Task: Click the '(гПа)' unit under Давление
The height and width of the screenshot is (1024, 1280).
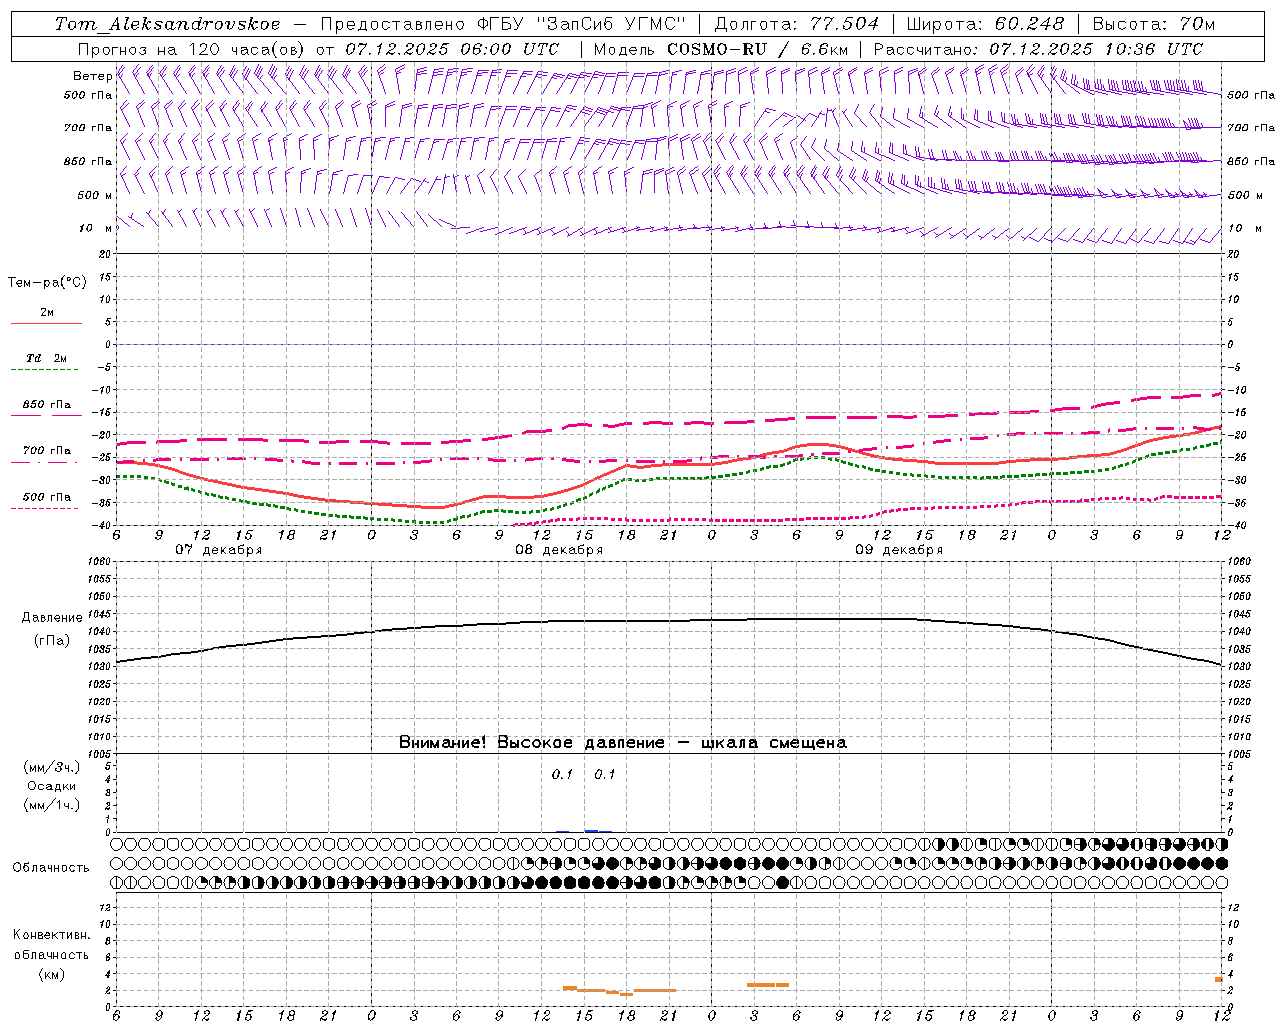Action: pyautogui.click(x=52, y=641)
